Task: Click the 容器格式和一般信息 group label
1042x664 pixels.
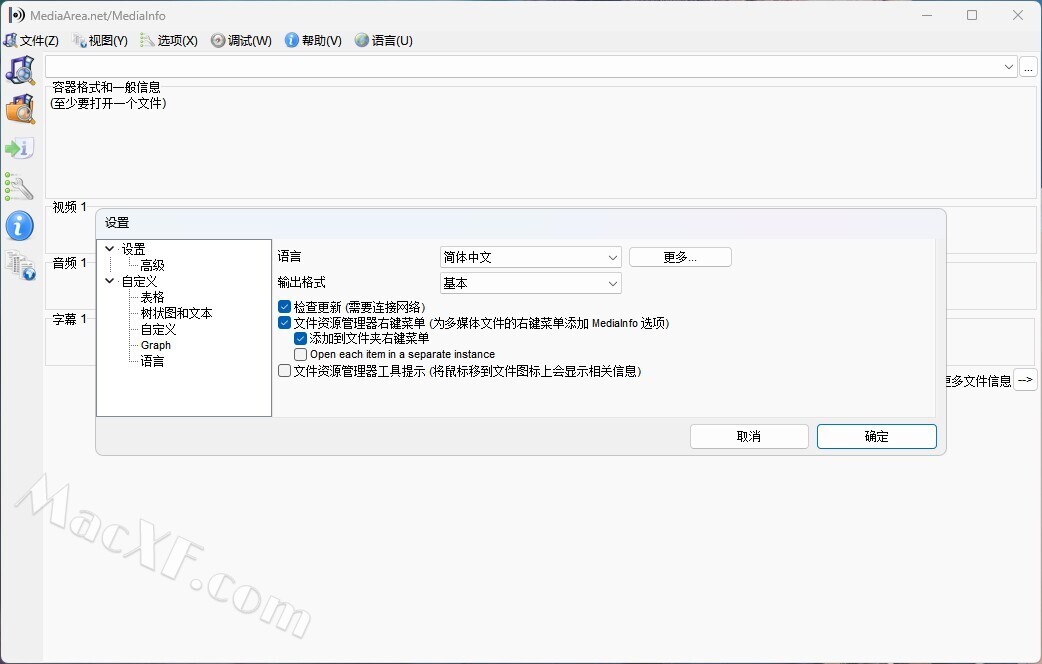Action: (x=106, y=87)
